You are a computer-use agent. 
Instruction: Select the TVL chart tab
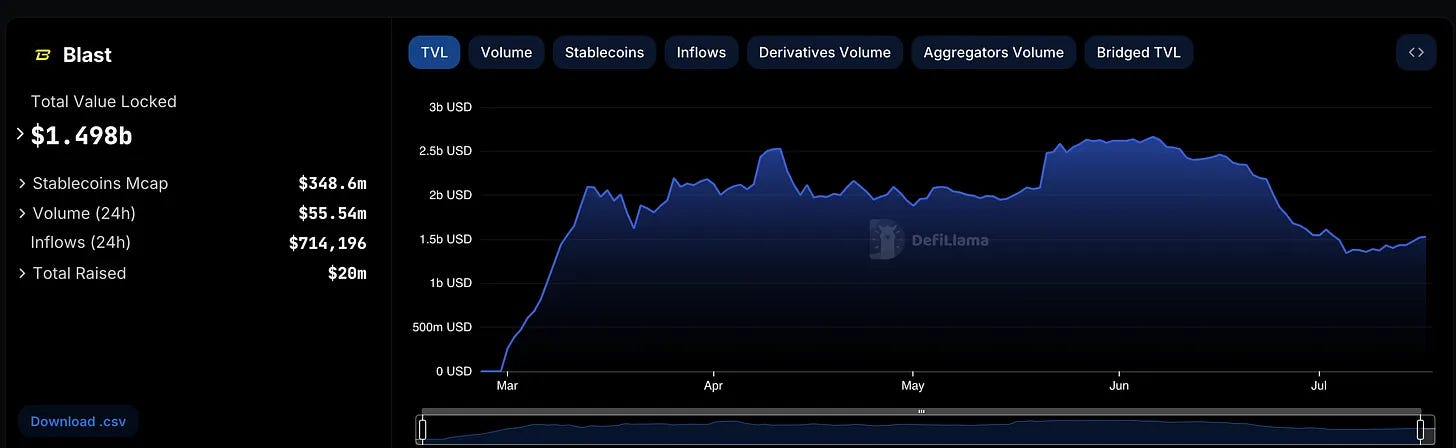coord(434,52)
